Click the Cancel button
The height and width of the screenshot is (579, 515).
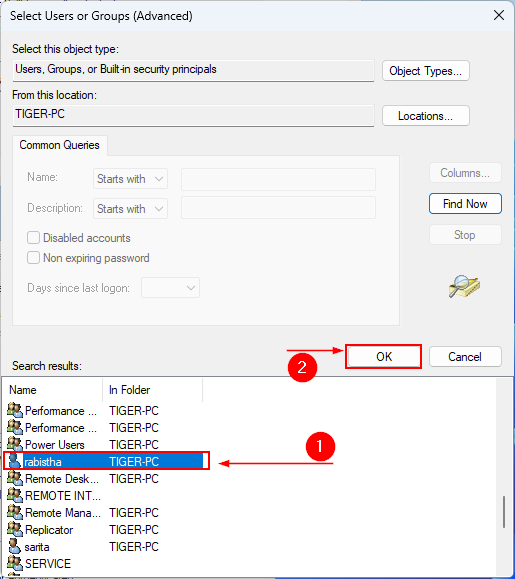click(465, 356)
